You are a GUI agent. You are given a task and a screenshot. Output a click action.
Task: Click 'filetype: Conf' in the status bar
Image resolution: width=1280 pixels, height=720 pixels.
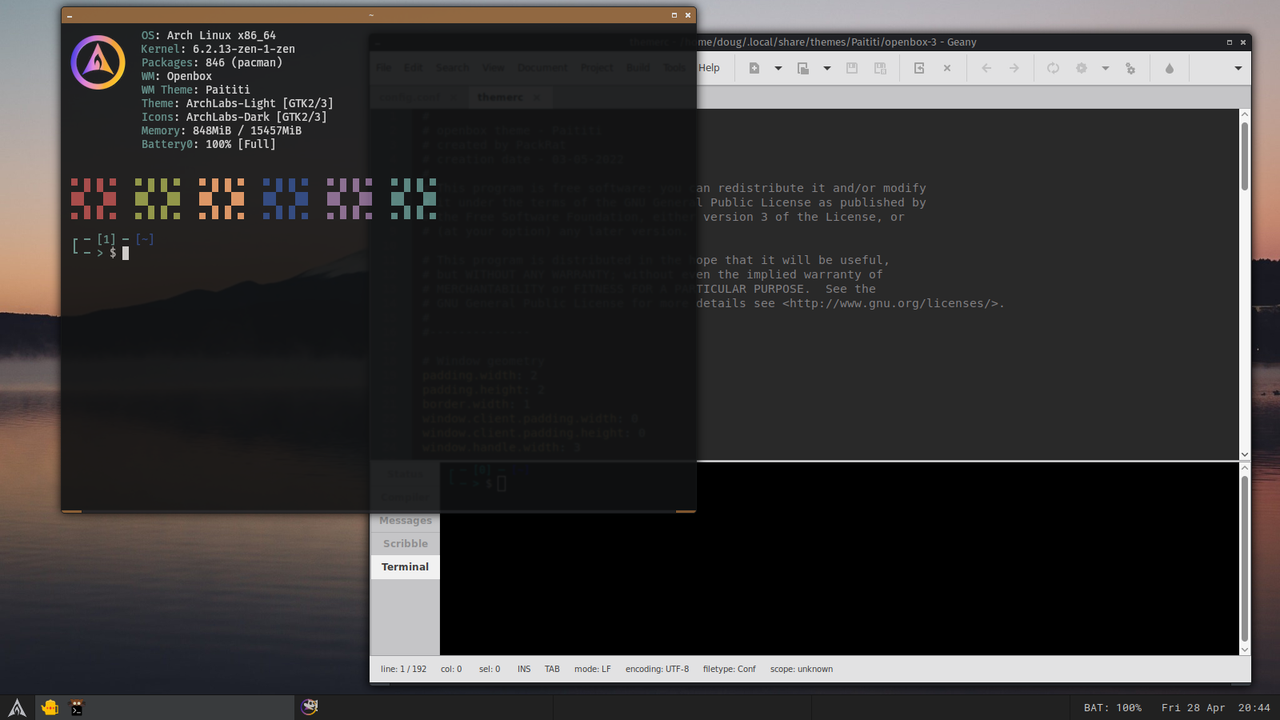coord(729,669)
